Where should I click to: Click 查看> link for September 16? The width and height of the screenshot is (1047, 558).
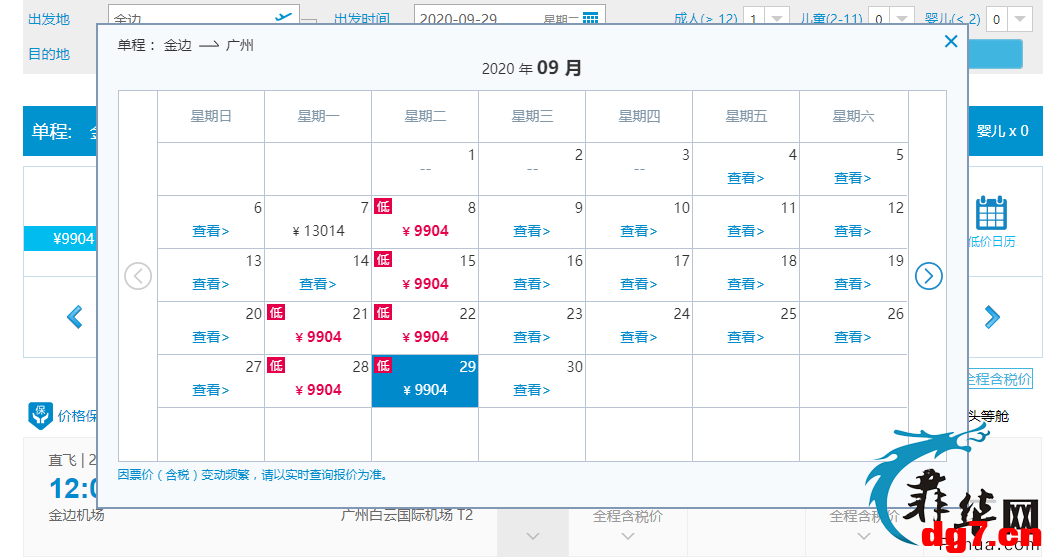point(532,284)
